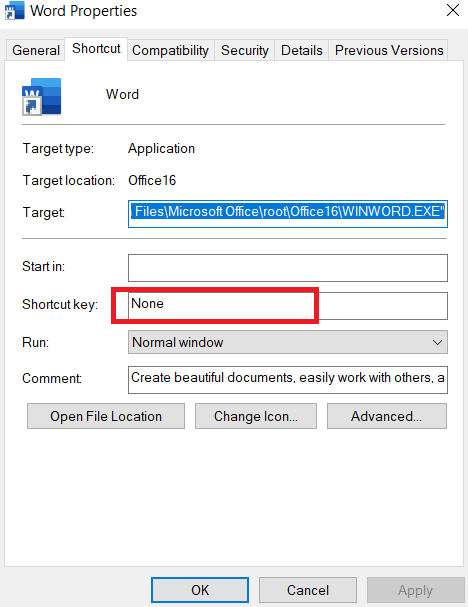Click the "Shortcut key:" label
This screenshot has height=607, width=468.
[60, 304]
